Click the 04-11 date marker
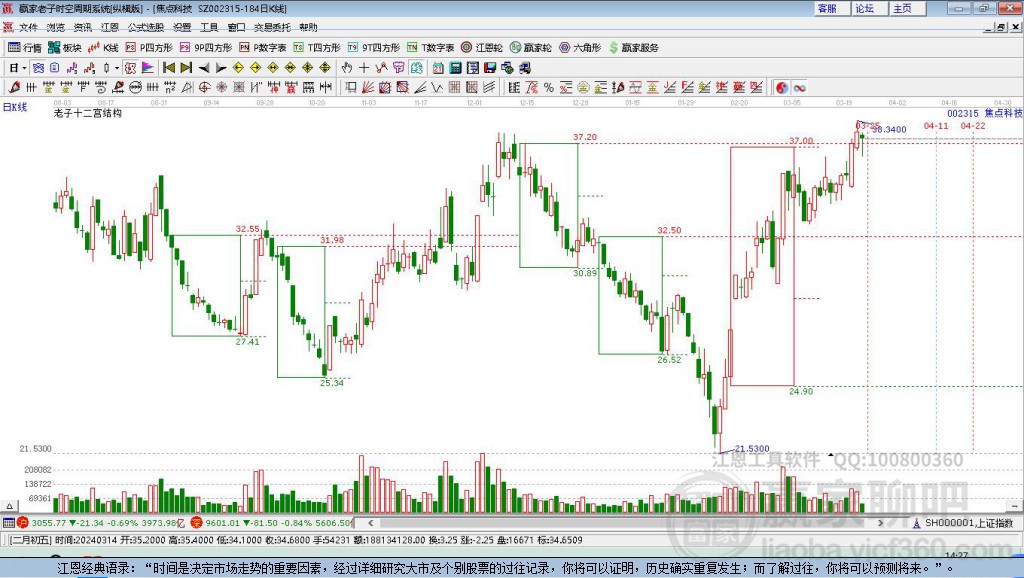 coord(936,125)
